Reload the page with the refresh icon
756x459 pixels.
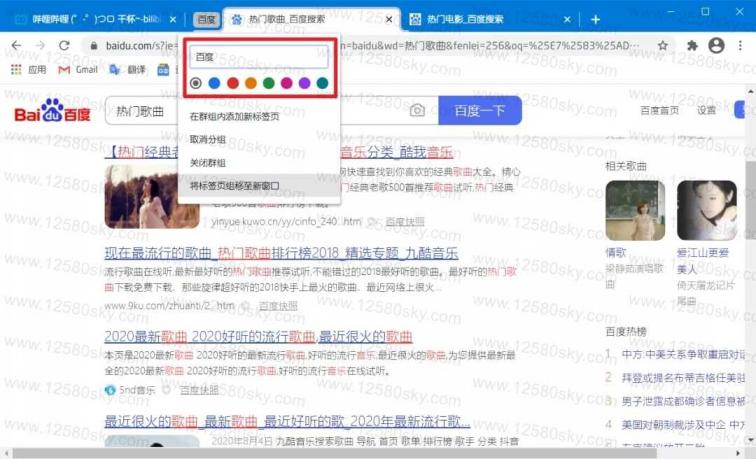[x=64, y=45]
